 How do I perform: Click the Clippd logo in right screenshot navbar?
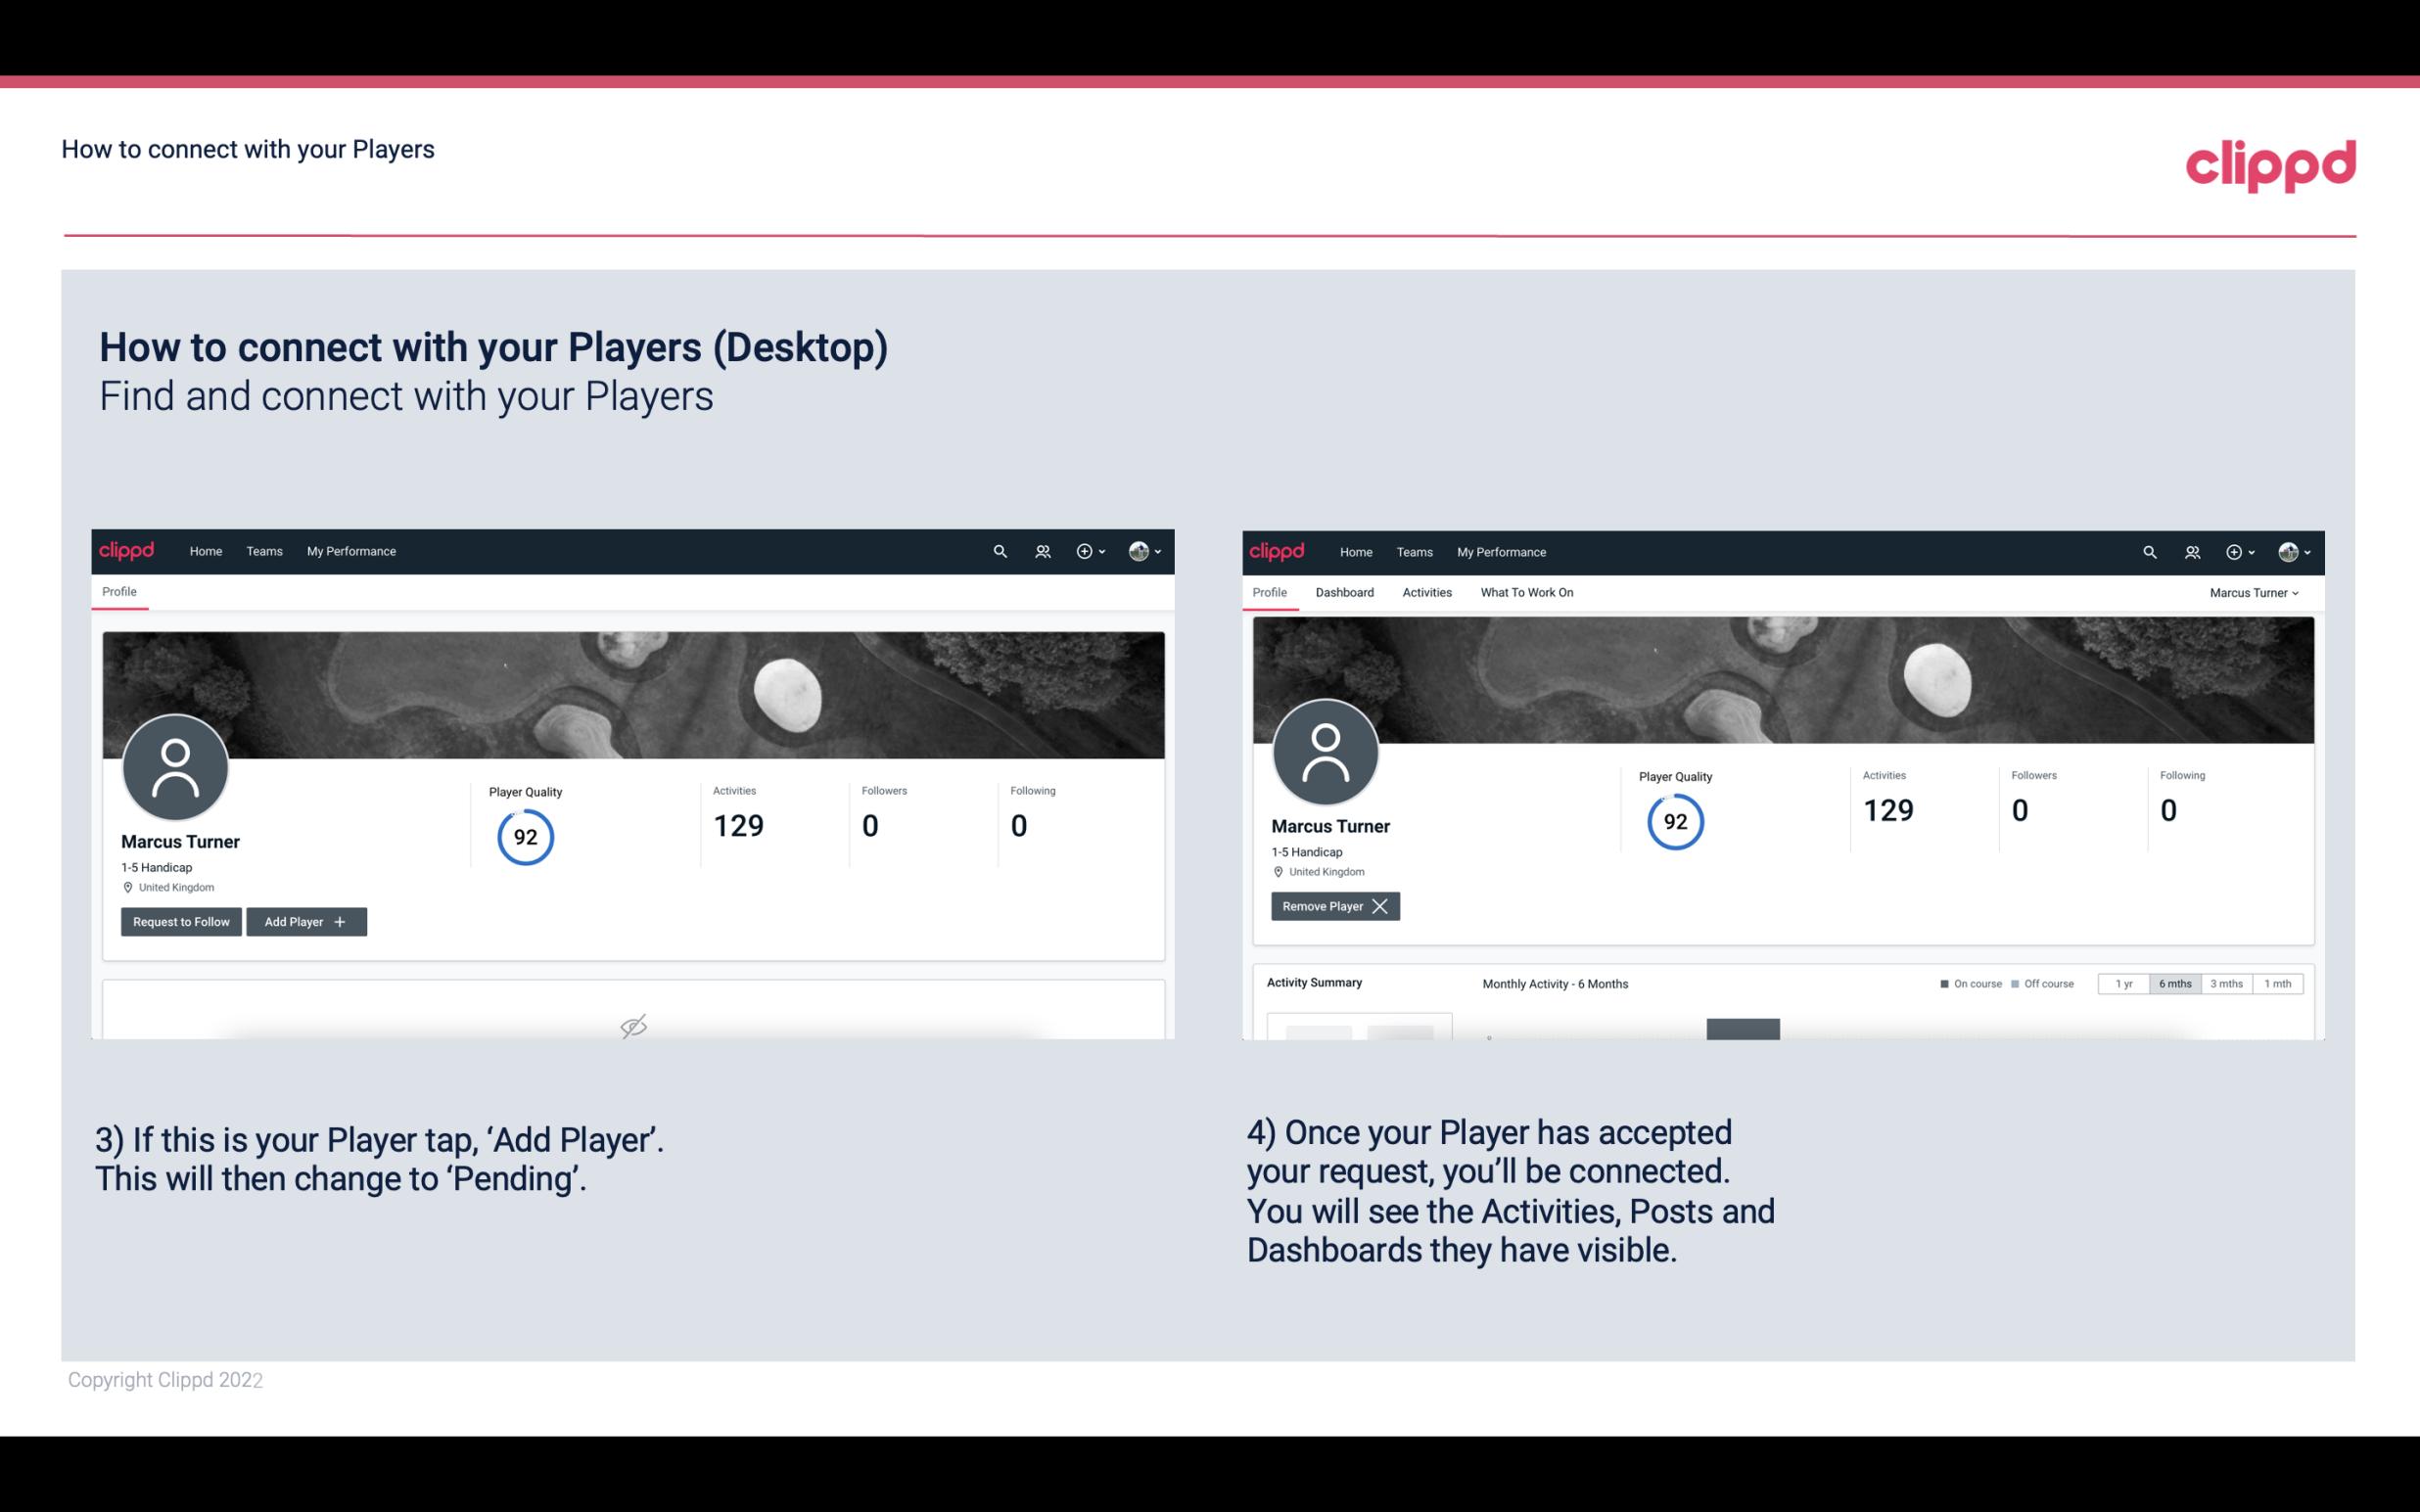[1278, 552]
